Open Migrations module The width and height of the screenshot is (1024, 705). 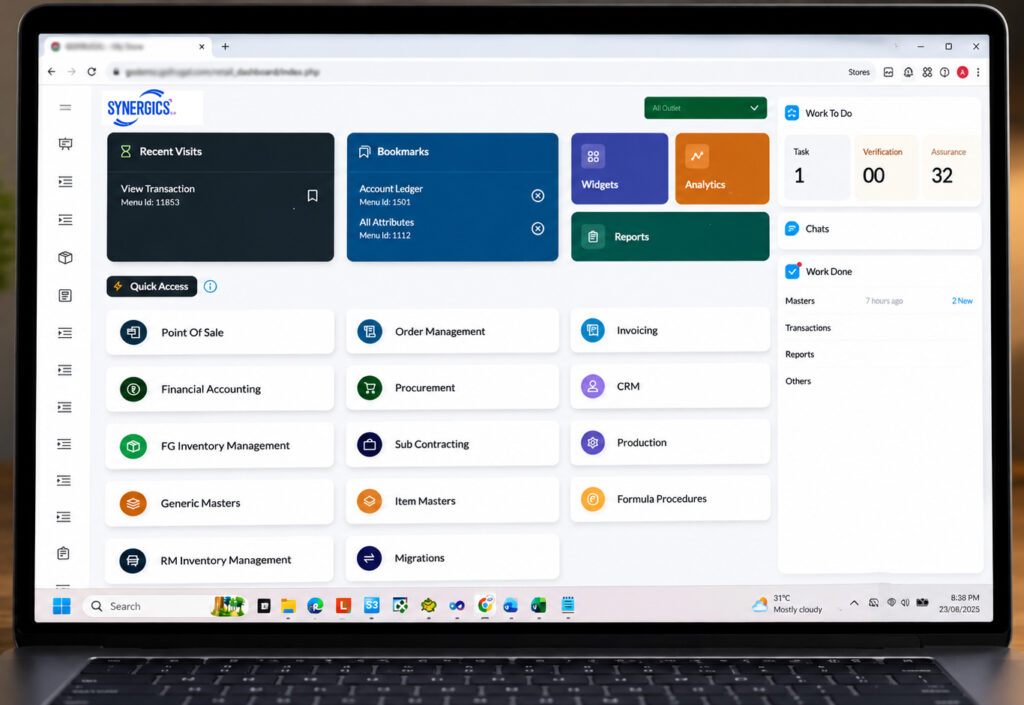(453, 557)
